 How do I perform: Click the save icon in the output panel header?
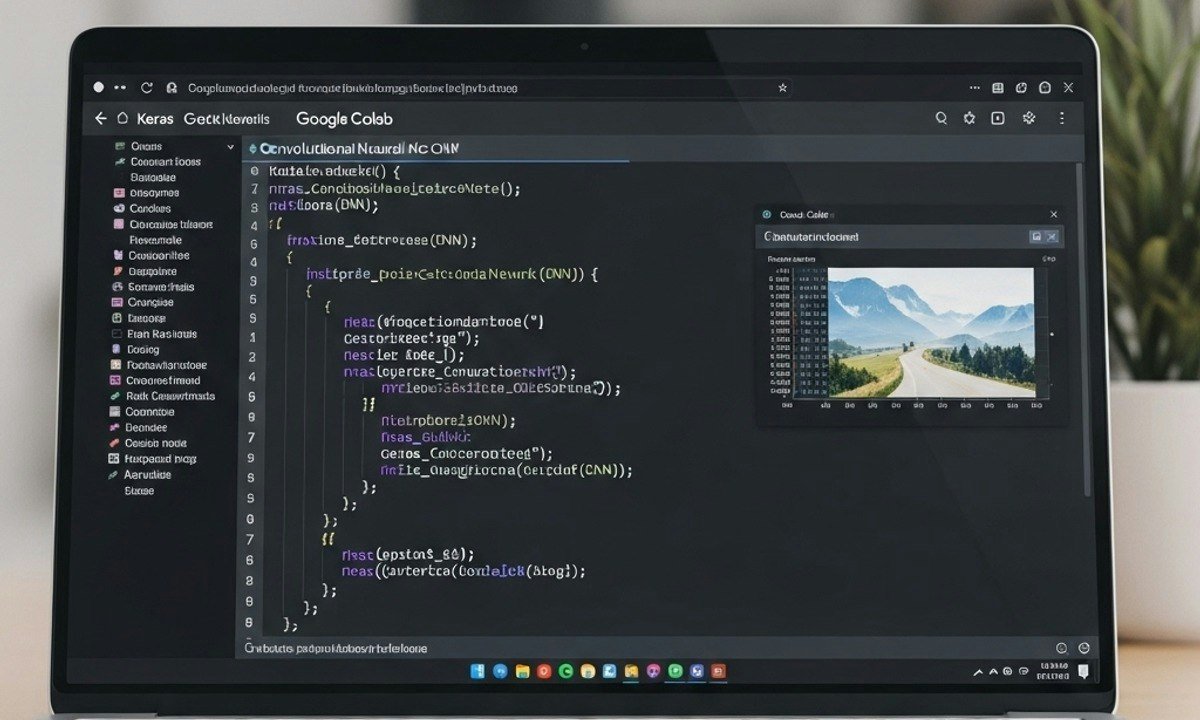tap(1036, 237)
